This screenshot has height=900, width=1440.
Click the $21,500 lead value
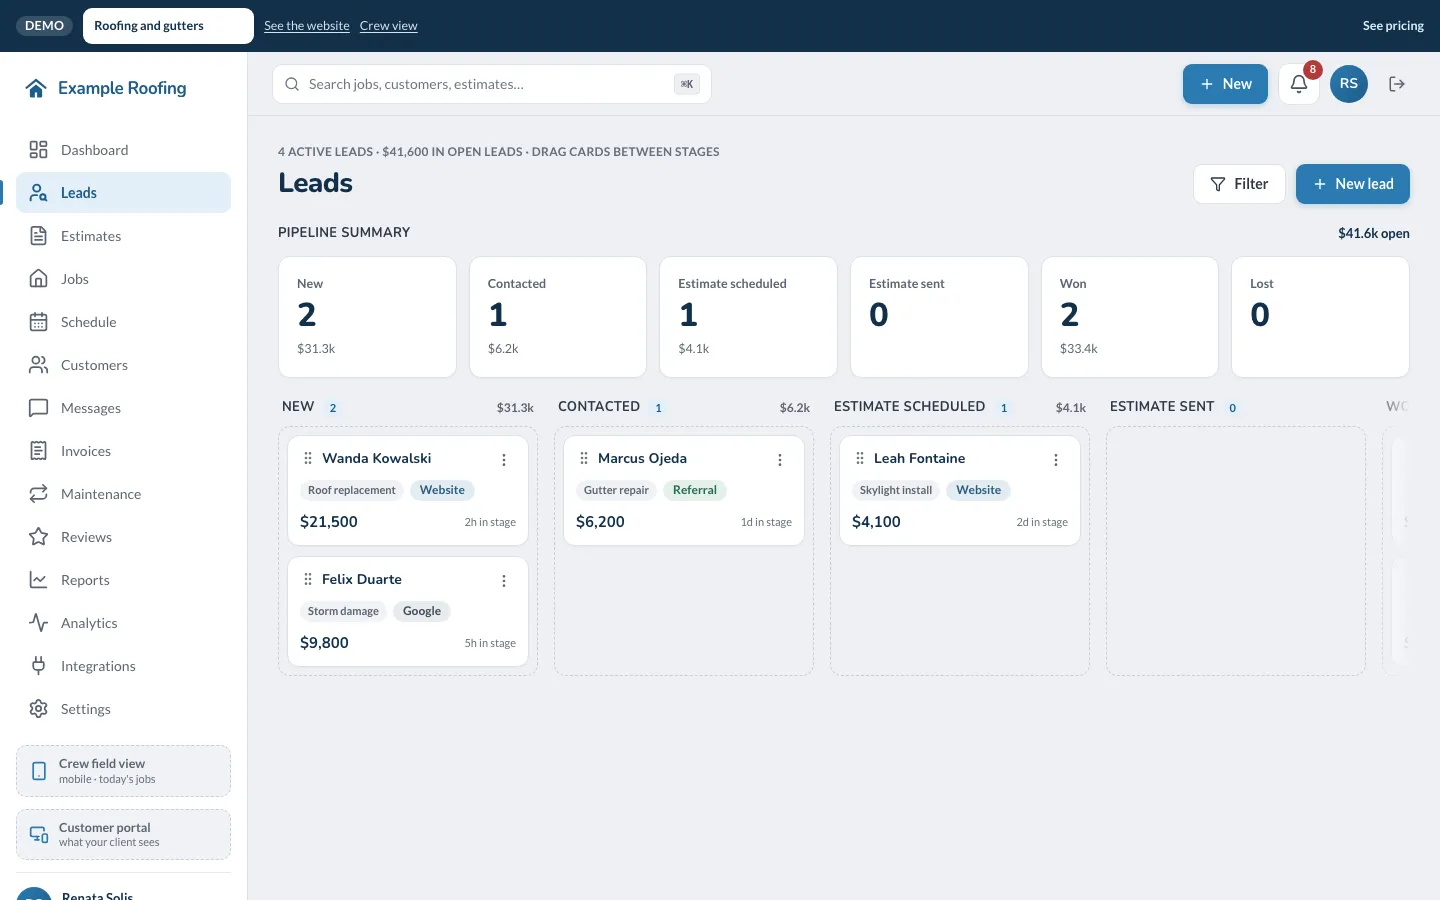coord(329,522)
